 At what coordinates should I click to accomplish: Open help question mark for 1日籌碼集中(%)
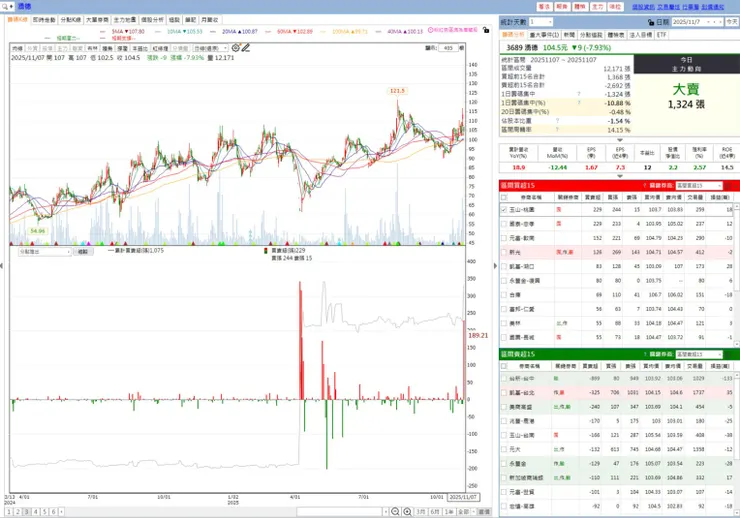579,103
